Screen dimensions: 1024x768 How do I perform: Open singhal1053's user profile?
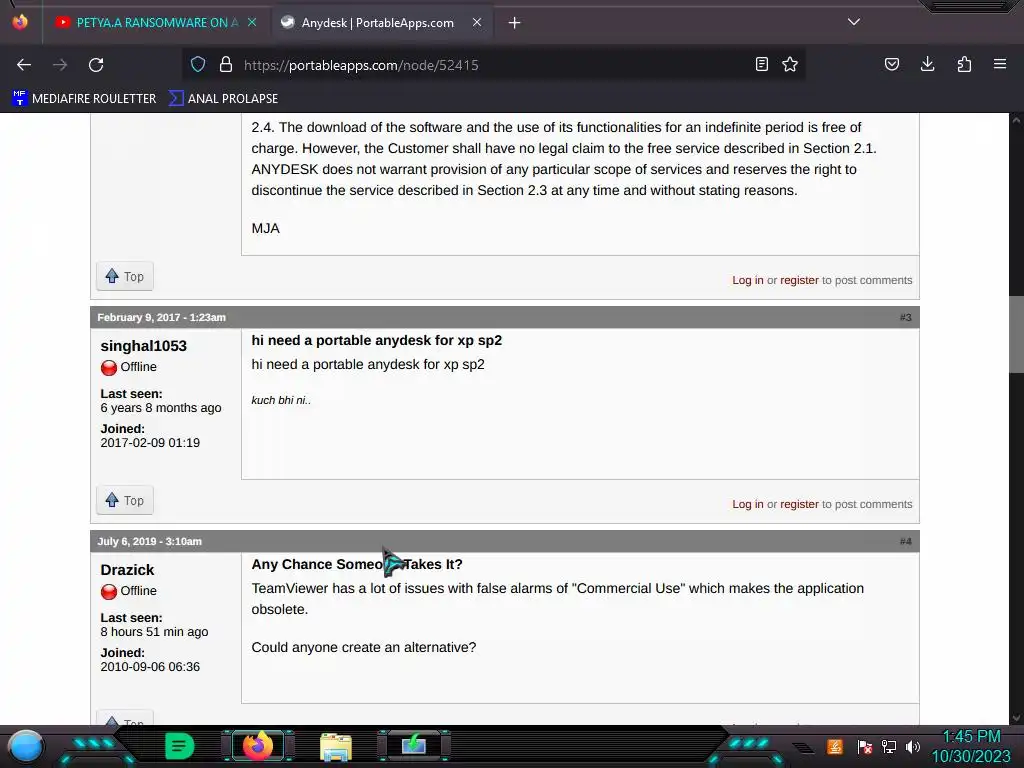coord(144,345)
